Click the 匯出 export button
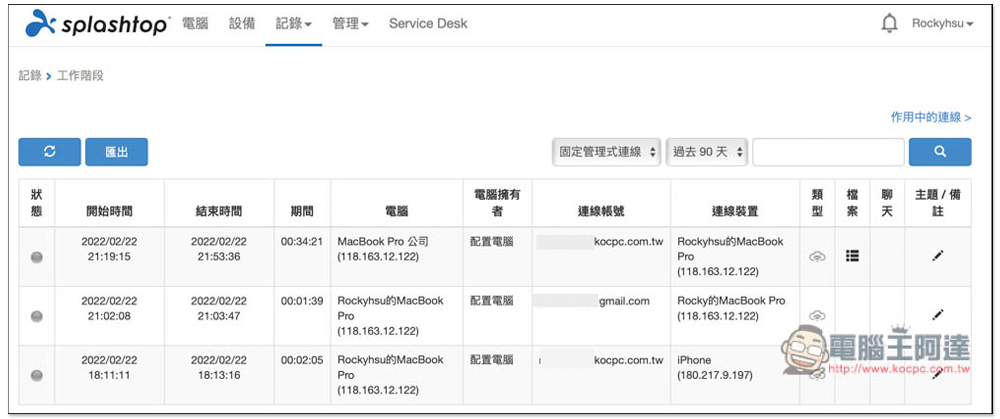The height and width of the screenshot is (419, 1000). (116, 152)
